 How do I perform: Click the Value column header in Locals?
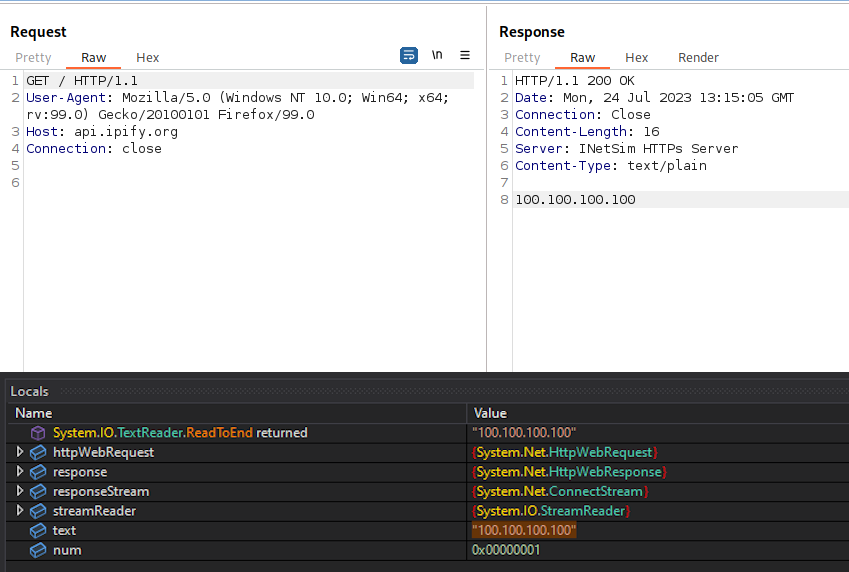[490, 413]
